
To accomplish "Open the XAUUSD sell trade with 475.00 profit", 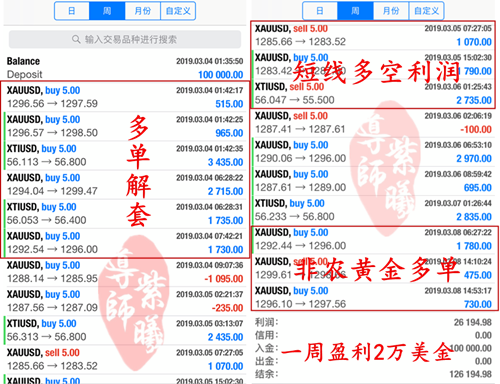I will click(x=373, y=268).
